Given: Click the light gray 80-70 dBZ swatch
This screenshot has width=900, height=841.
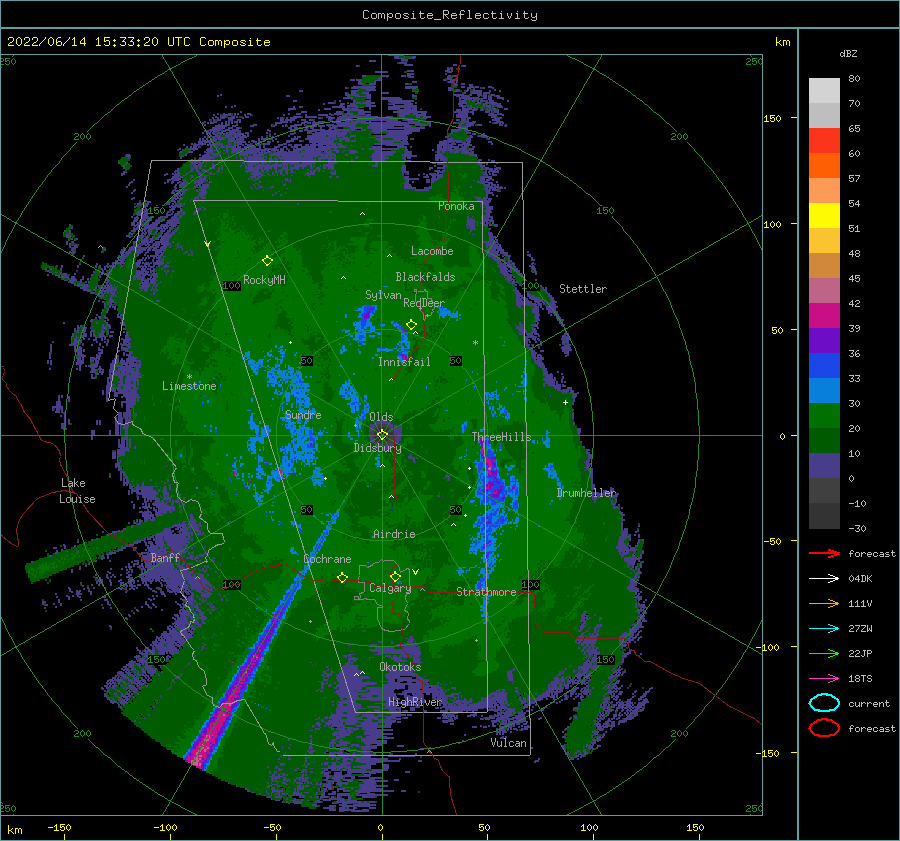Looking at the screenshot, I should click(824, 91).
